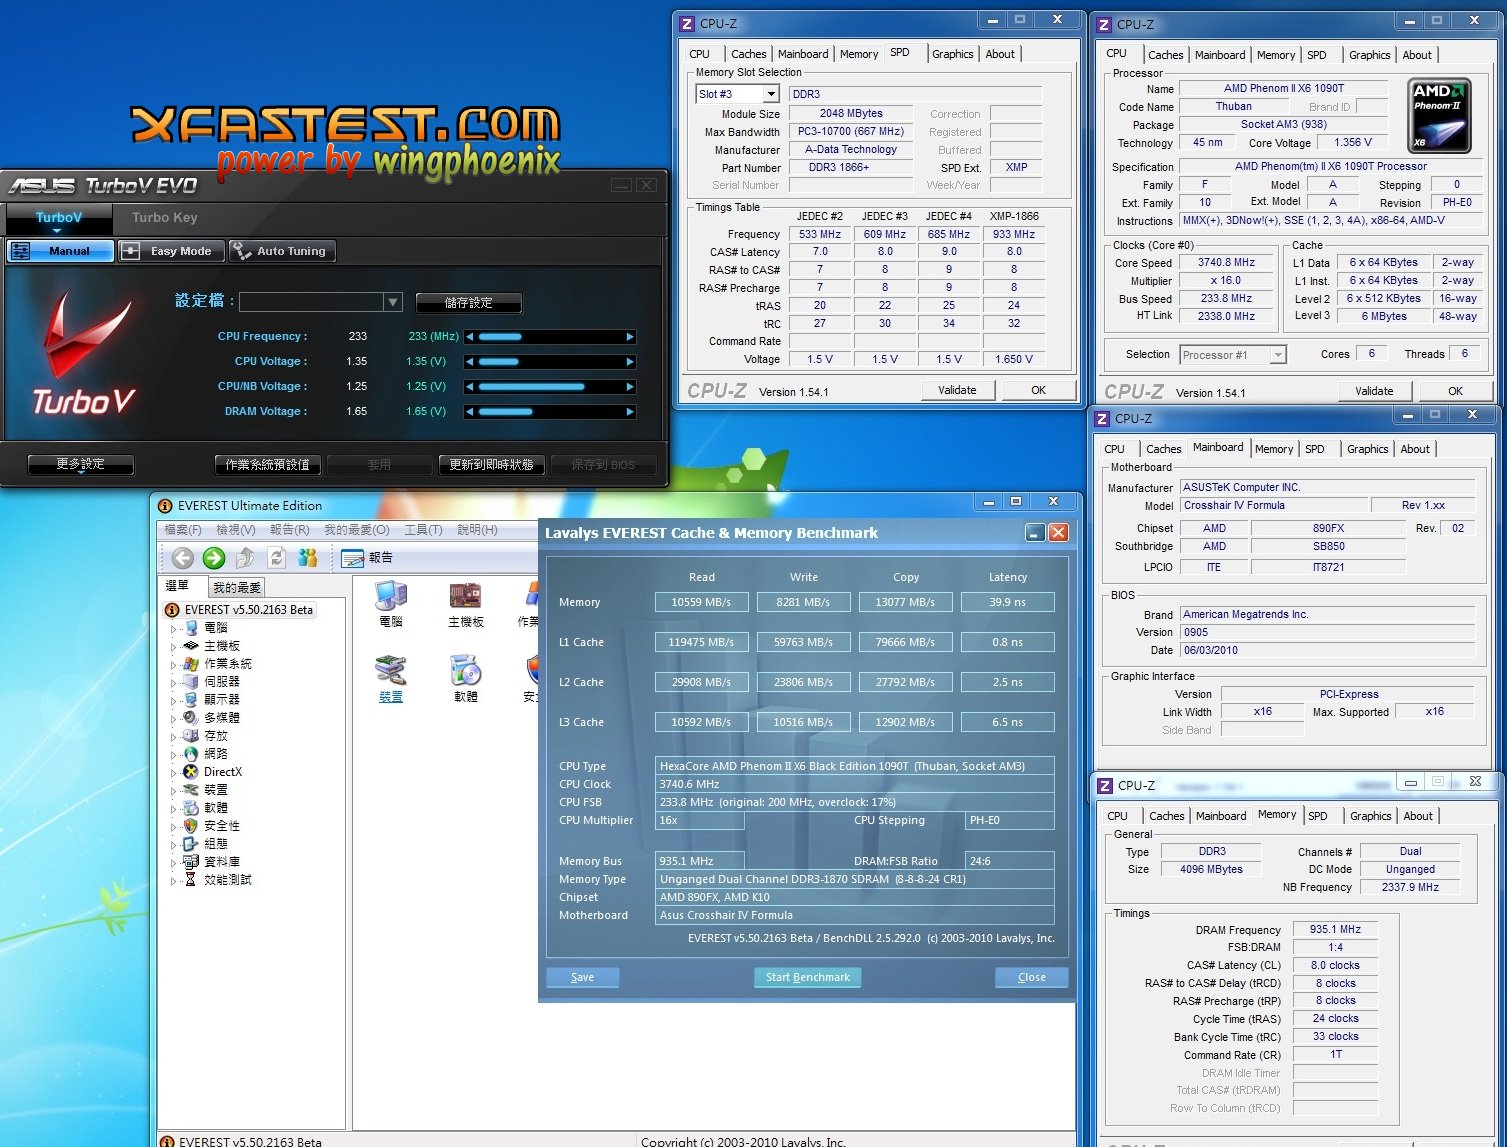The width and height of the screenshot is (1507, 1147).
Task: Click TurboV Auto Tuning wrench button
Action: point(282,251)
